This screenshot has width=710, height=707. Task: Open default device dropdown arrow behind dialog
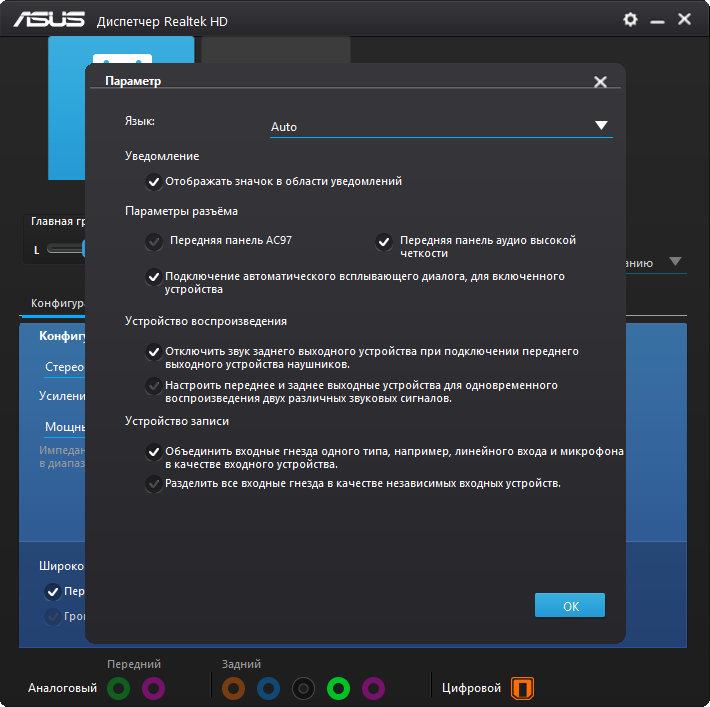pyautogui.click(x=675, y=262)
